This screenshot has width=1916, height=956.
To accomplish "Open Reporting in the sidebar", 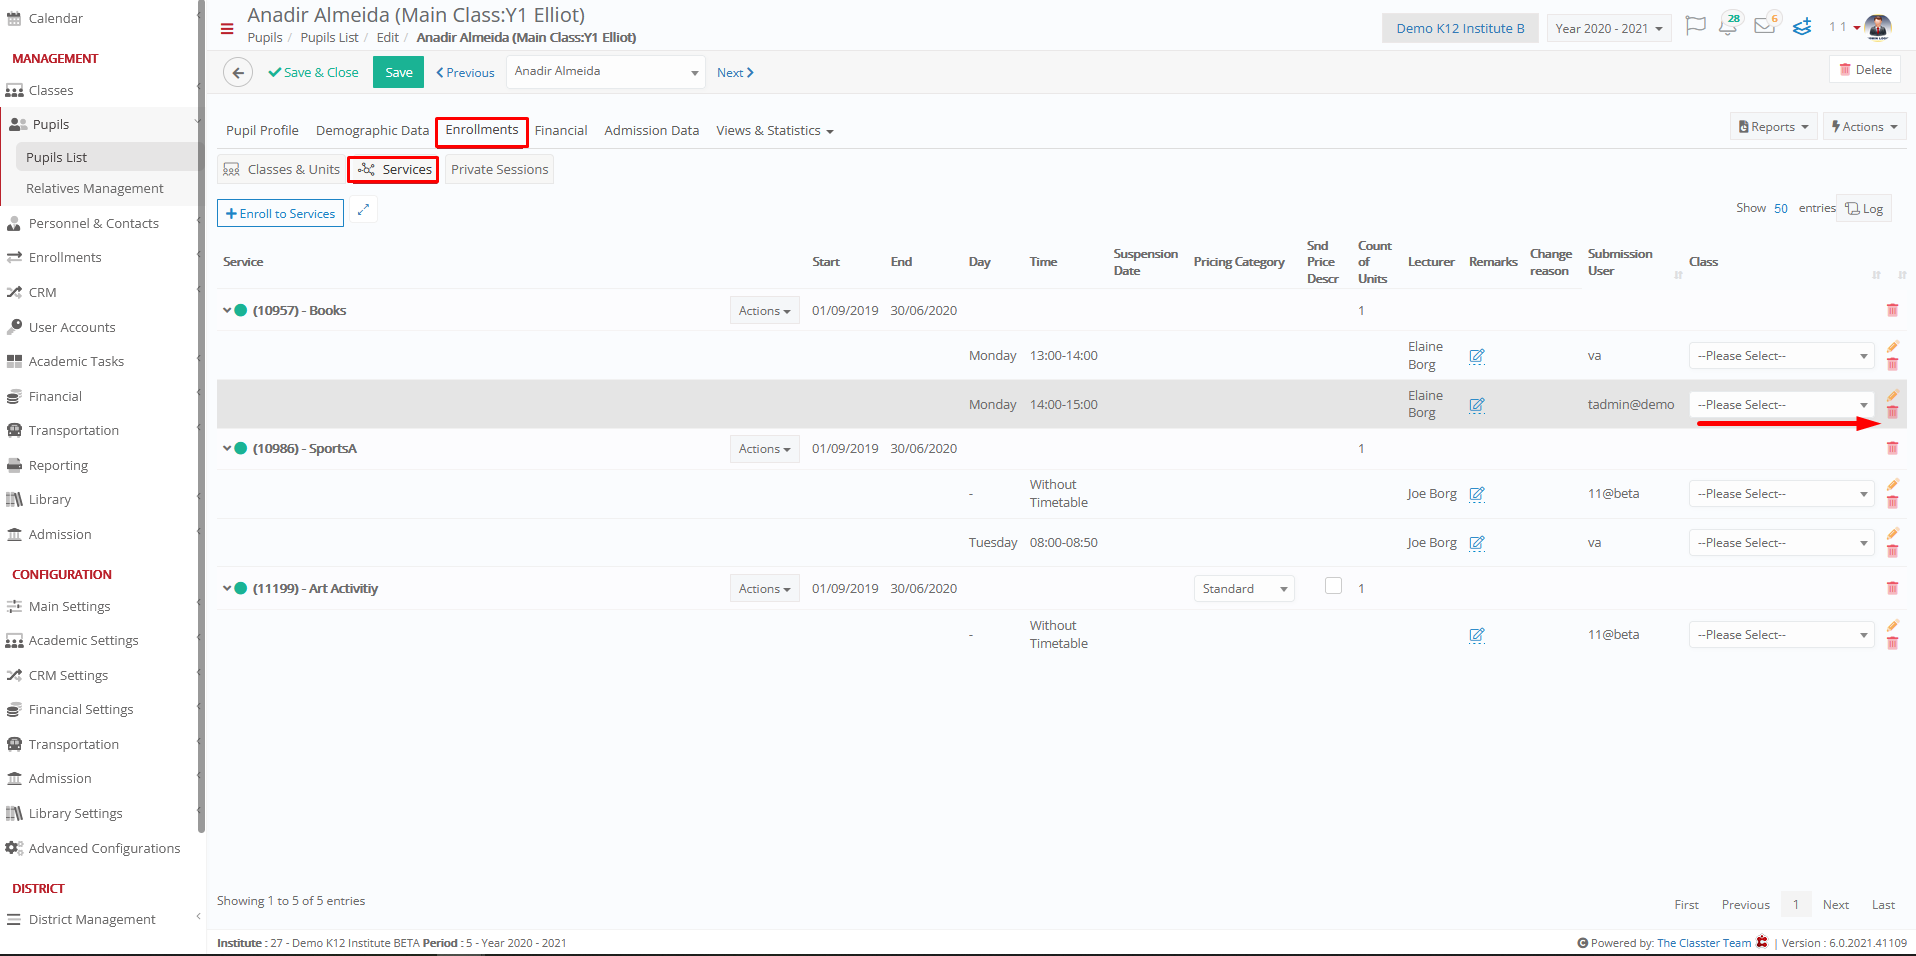I will click(x=58, y=466).
